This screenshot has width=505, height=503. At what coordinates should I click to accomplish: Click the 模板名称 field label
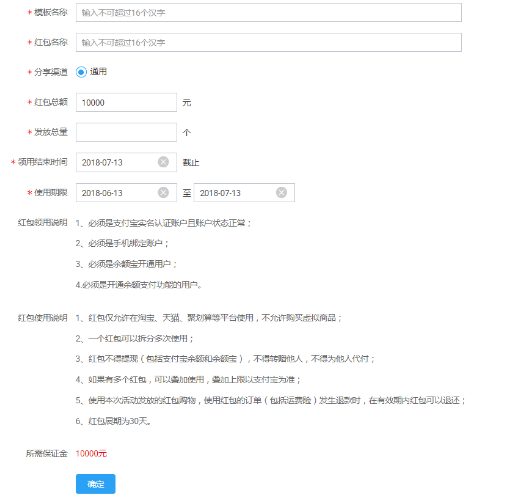pyautogui.click(x=51, y=12)
